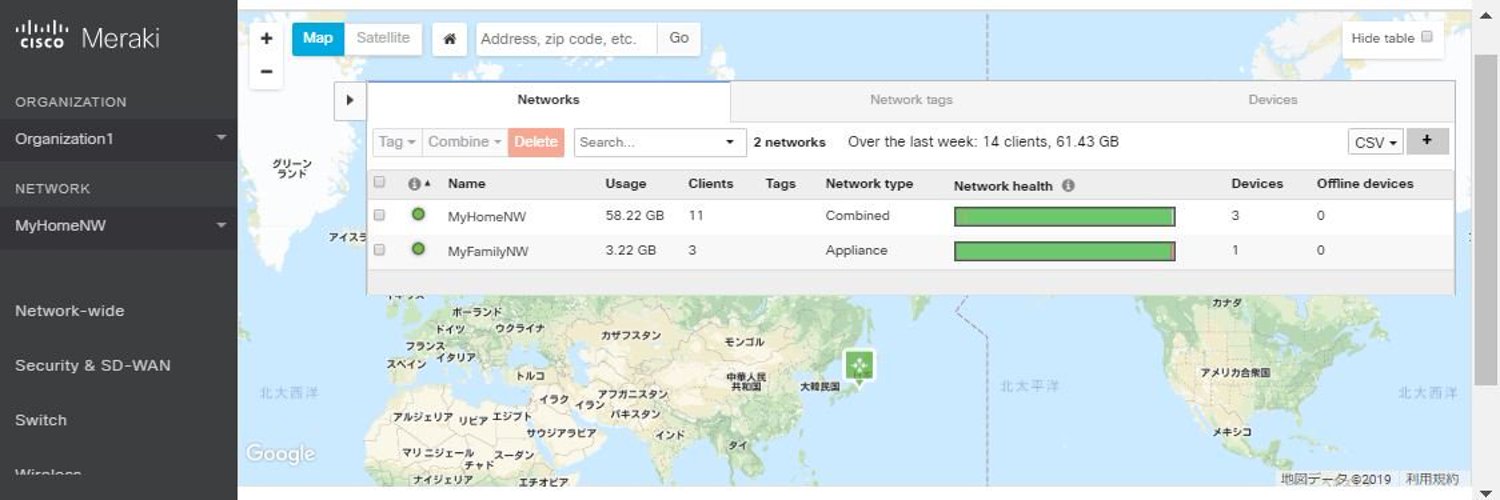Toggle the Hide table checkbox
1500x500 pixels.
coord(1427,37)
